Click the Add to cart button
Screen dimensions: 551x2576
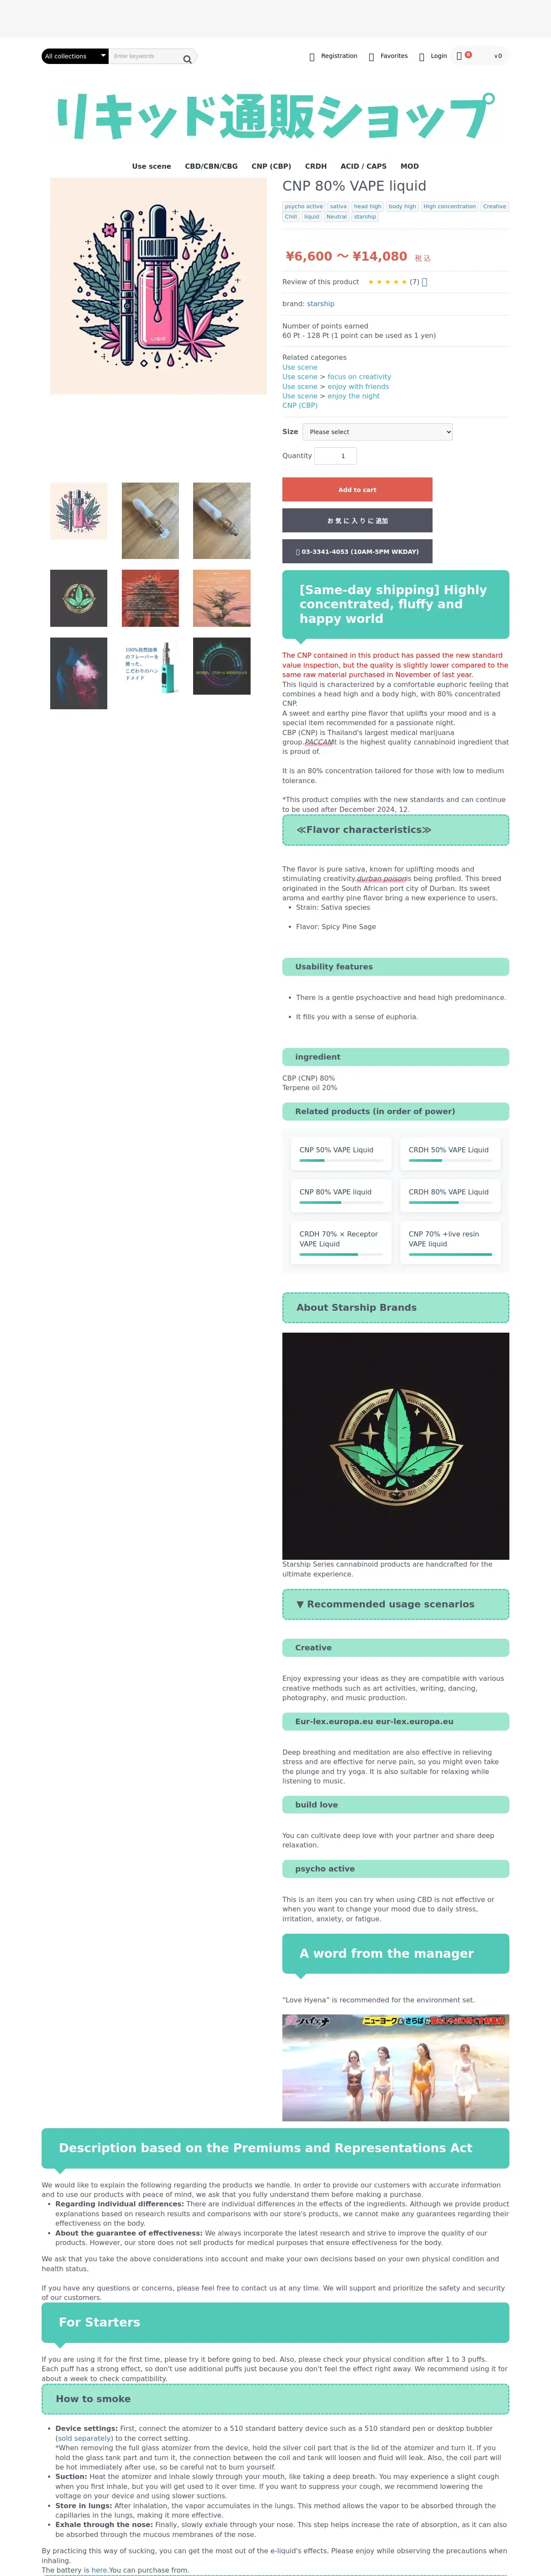(357, 489)
